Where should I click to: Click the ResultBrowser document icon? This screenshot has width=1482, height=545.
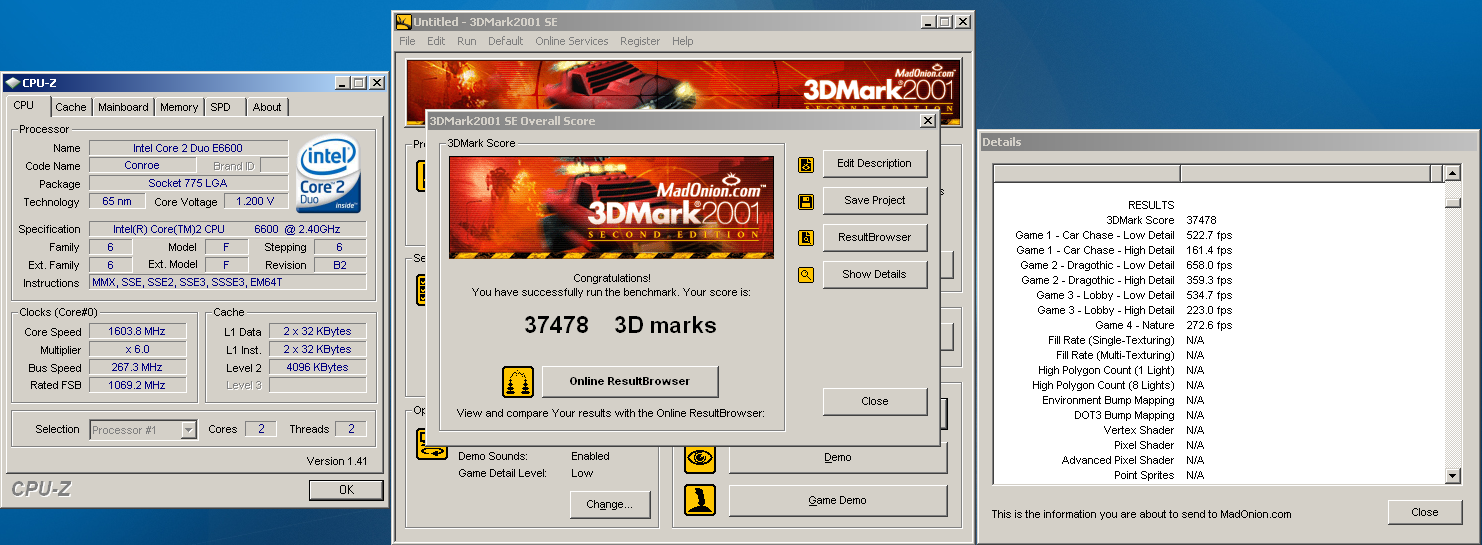(x=806, y=238)
